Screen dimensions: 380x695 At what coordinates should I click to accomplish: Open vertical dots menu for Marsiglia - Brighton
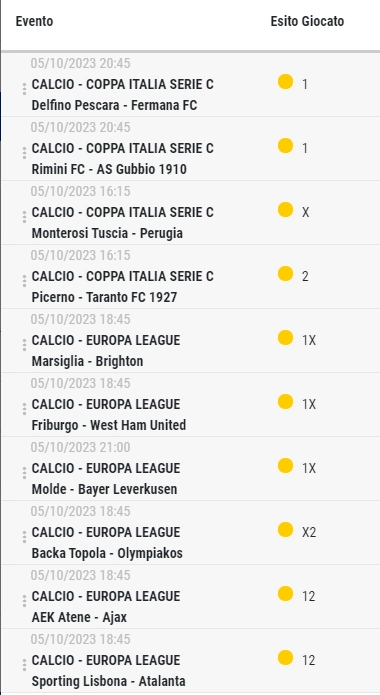[x=24, y=345]
